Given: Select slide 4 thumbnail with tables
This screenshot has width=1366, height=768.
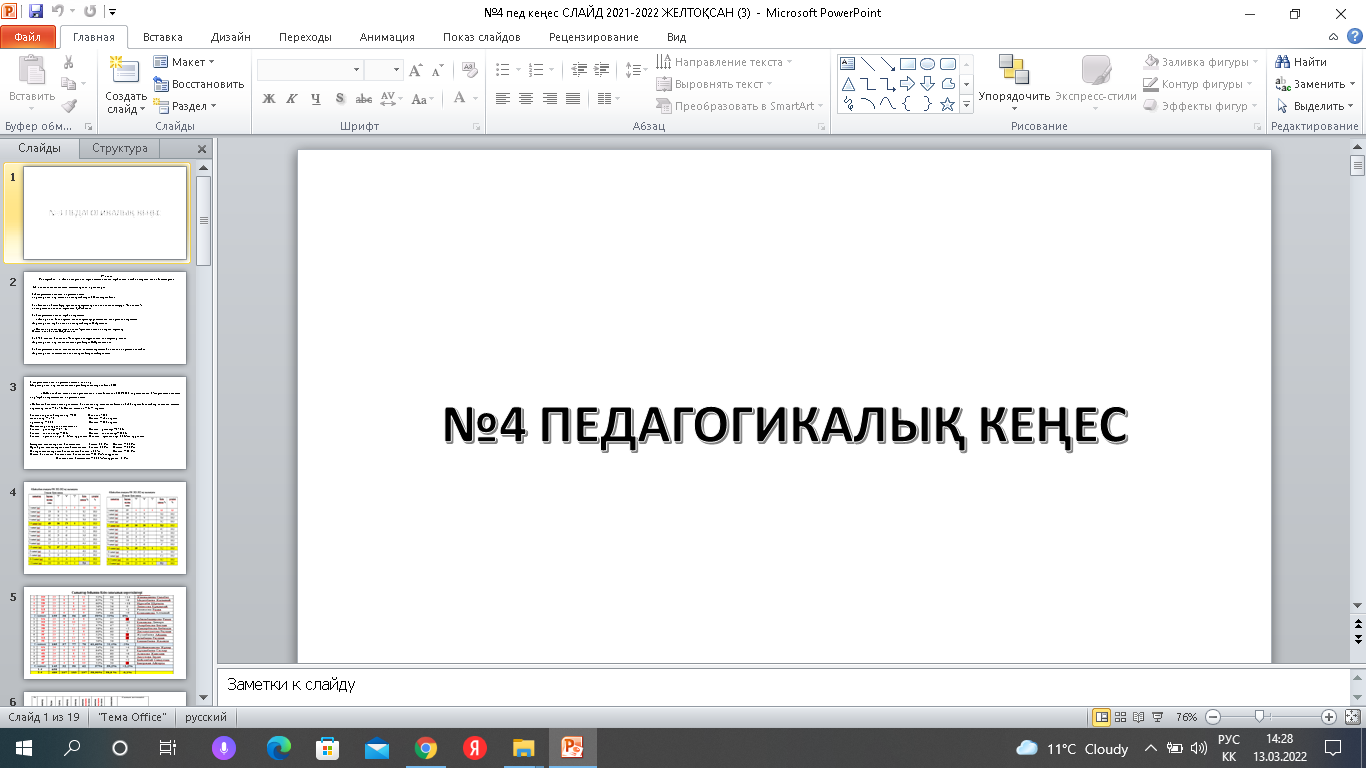Looking at the screenshot, I should (x=105, y=528).
